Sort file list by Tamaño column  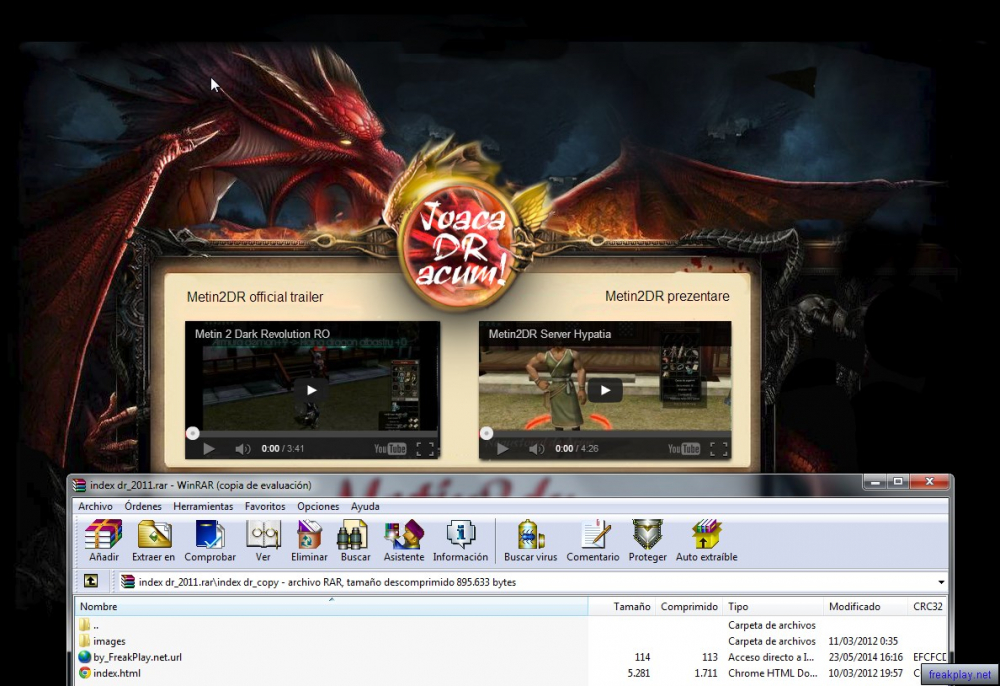click(x=621, y=606)
